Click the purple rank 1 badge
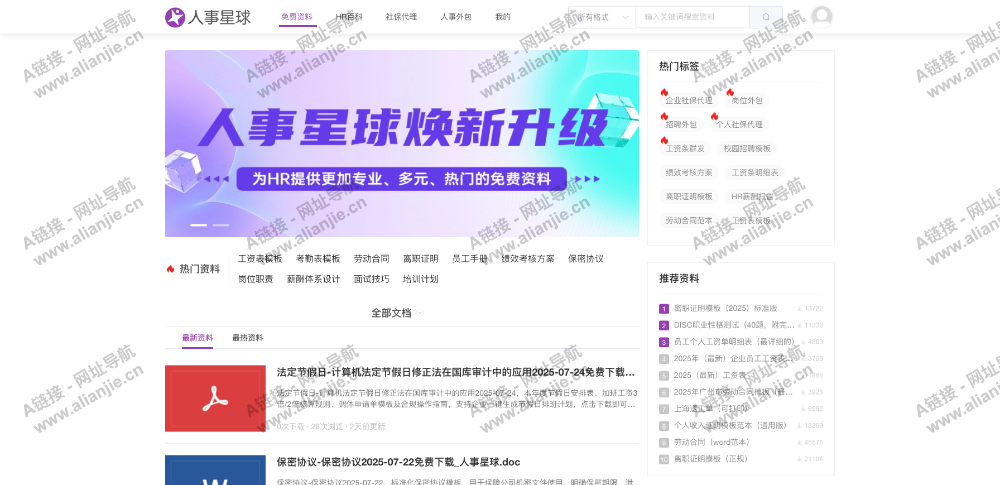 664,309
